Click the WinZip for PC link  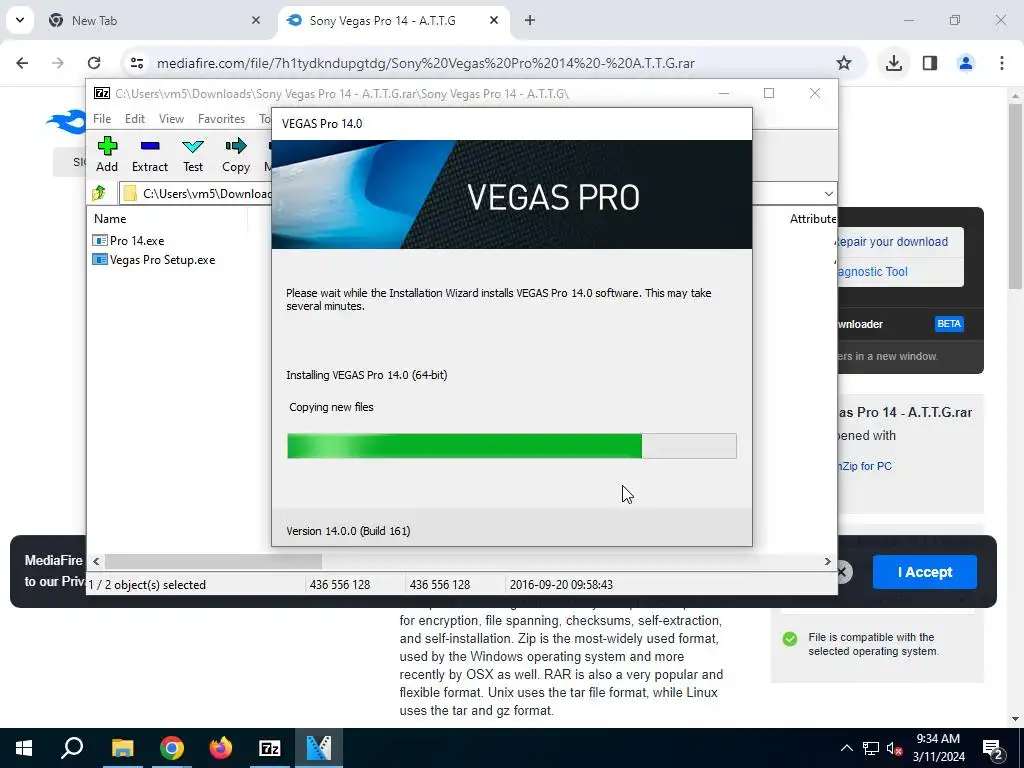[x=865, y=466]
